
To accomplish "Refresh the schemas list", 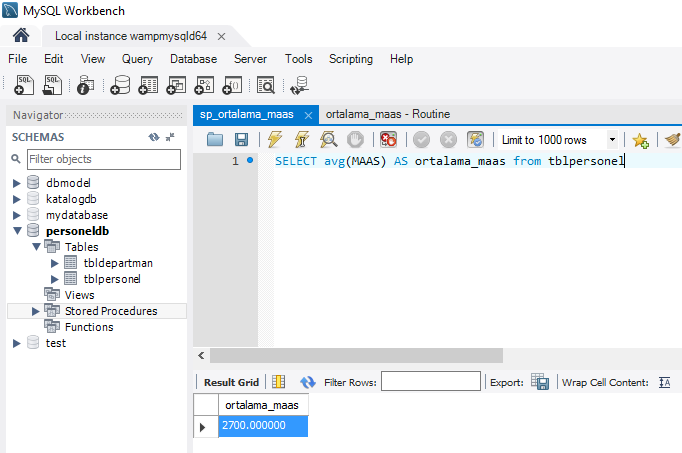I will pyautogui.click(x=154, y=137).
